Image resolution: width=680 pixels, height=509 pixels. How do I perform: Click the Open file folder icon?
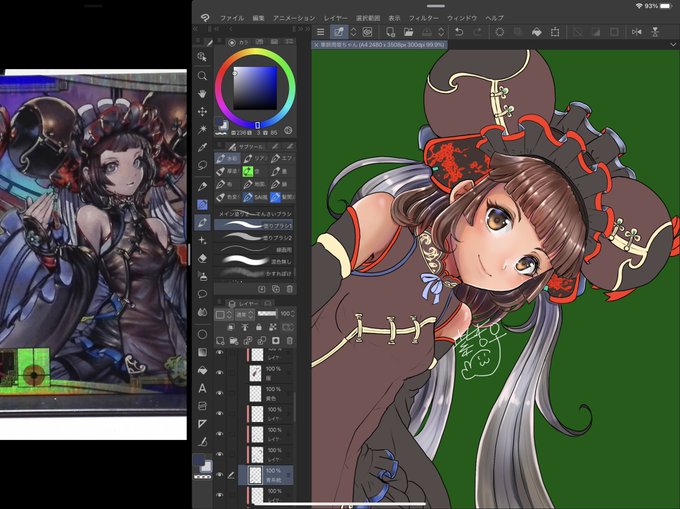pyautogui.click(x=408, y=32)
